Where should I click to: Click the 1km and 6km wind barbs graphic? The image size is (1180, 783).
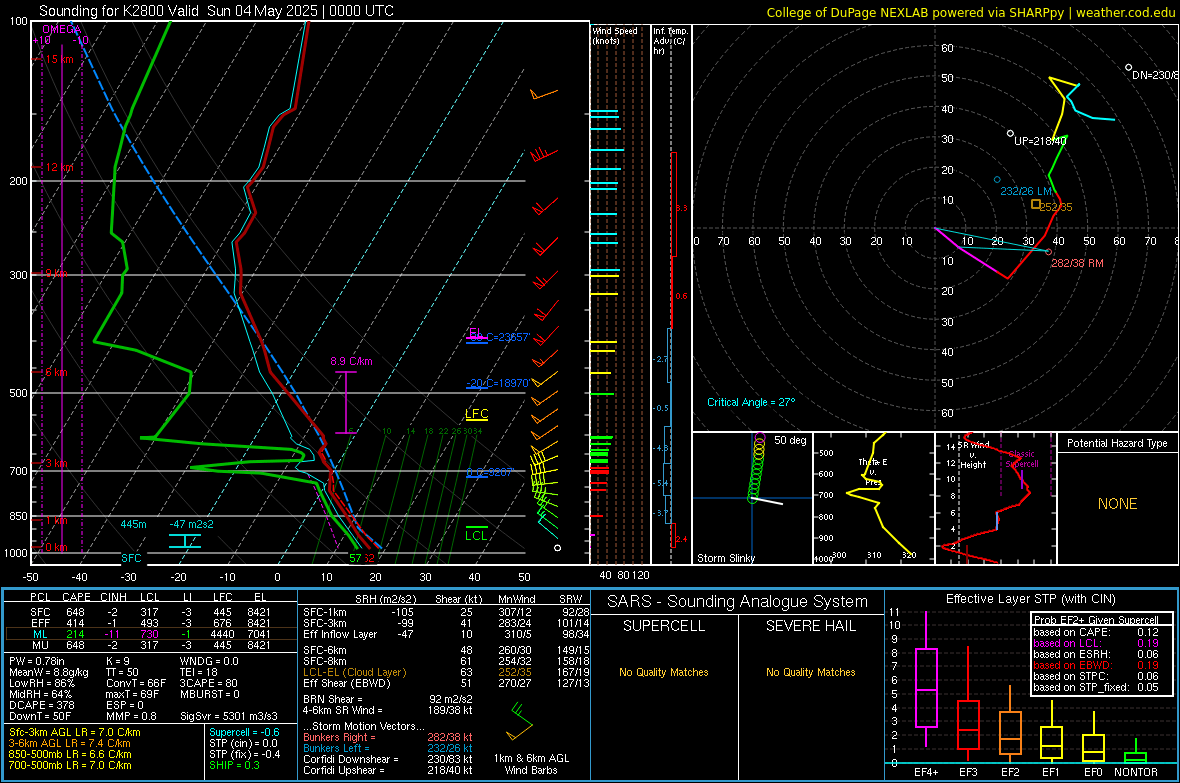(519, 721)
